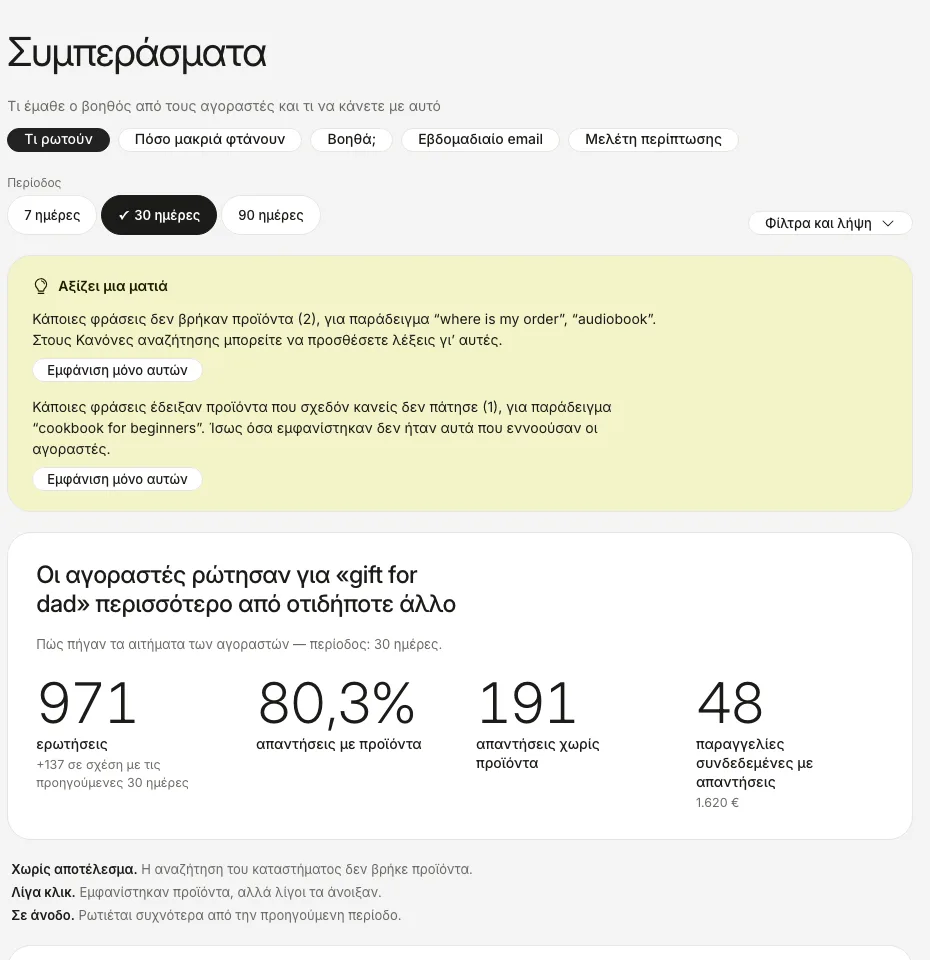
Task: Select the 7 ημέρες period
Action: click(x=52, y=215)
